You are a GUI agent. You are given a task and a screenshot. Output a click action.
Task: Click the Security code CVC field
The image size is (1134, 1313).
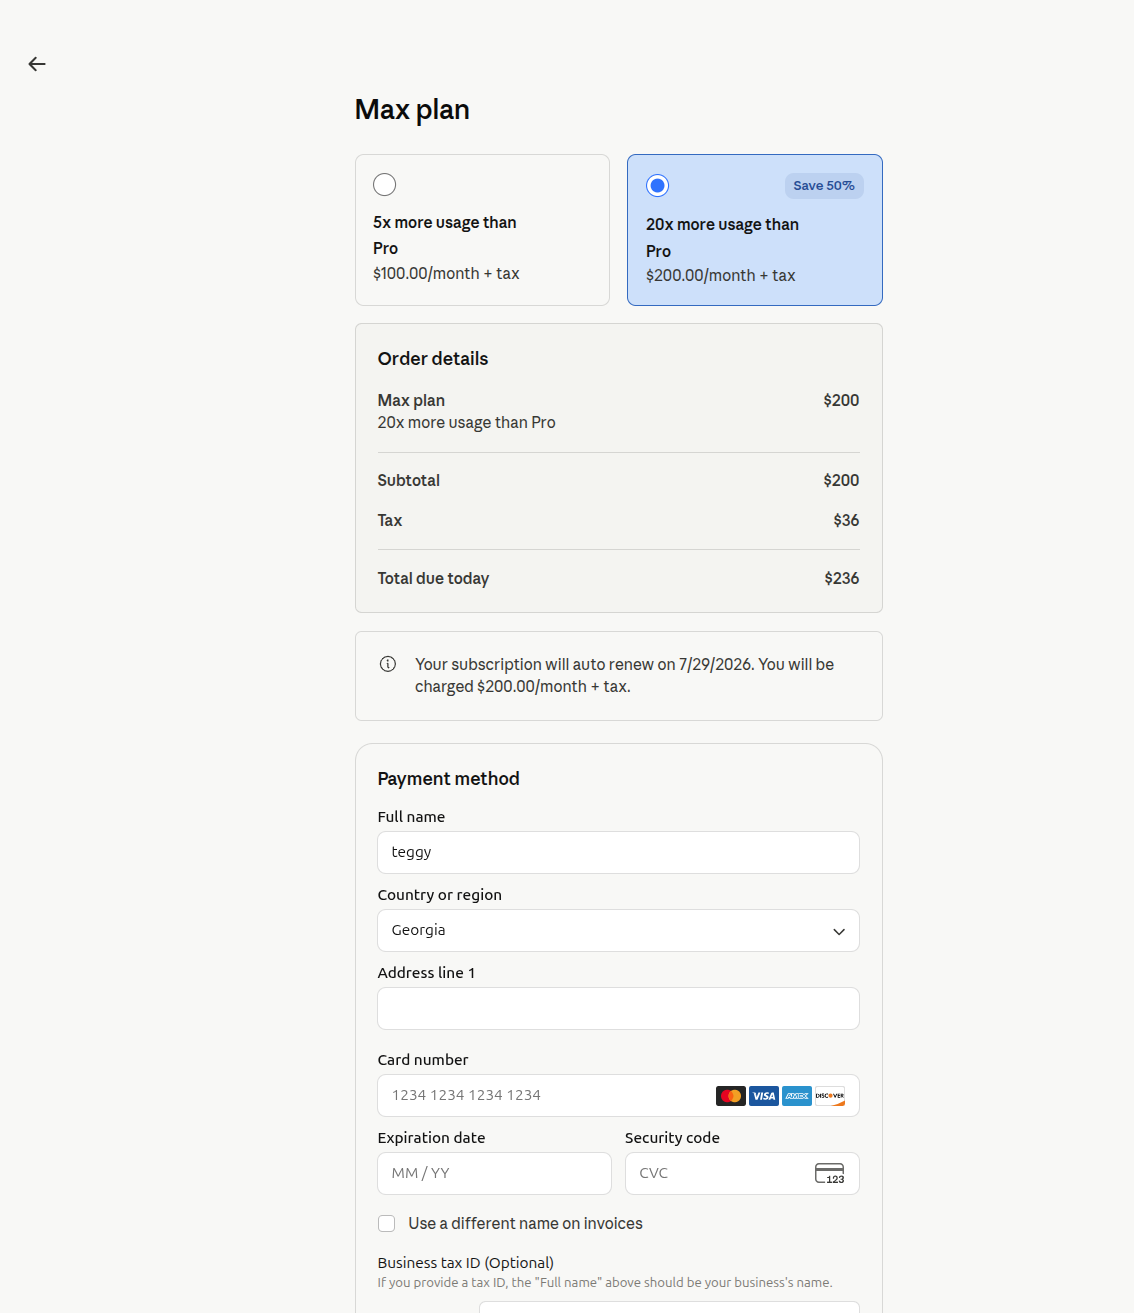tap(742, 1173)
